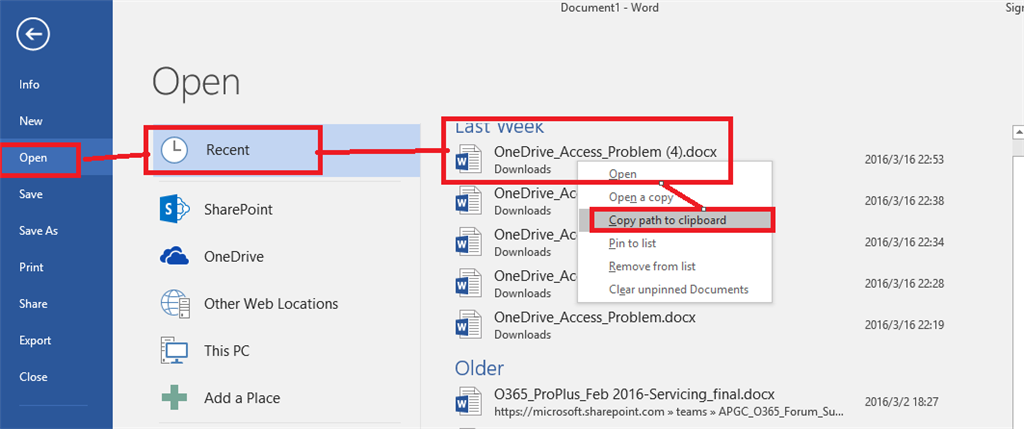Click the This PC computer icon
The height and width of the screenshot is (429, 1024).
pyautogui.click(x=174, y=351)
